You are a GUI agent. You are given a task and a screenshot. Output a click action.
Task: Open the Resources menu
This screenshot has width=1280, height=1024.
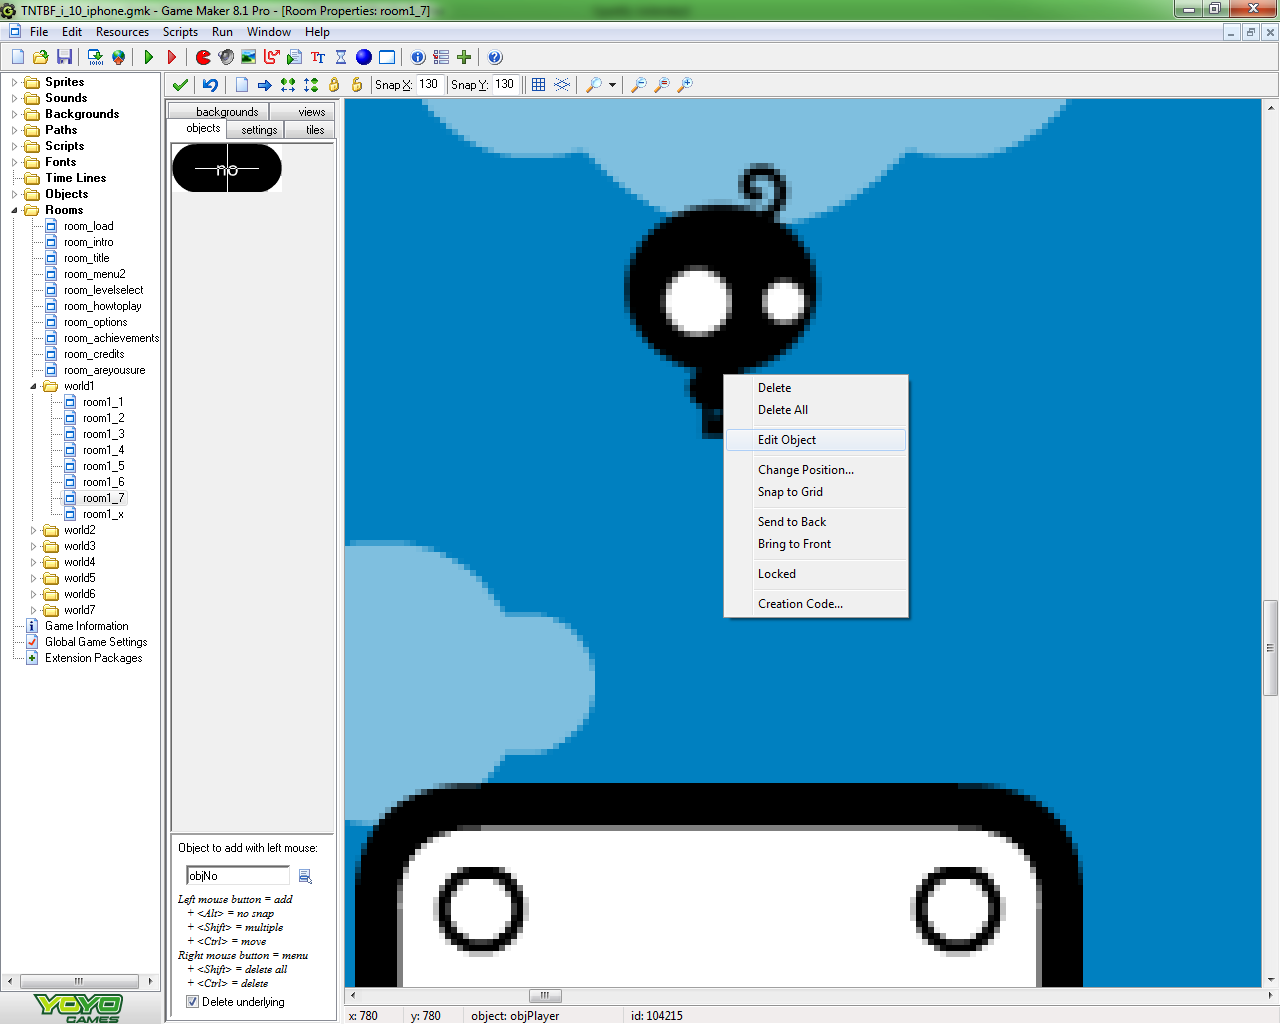tap(122, 32)
